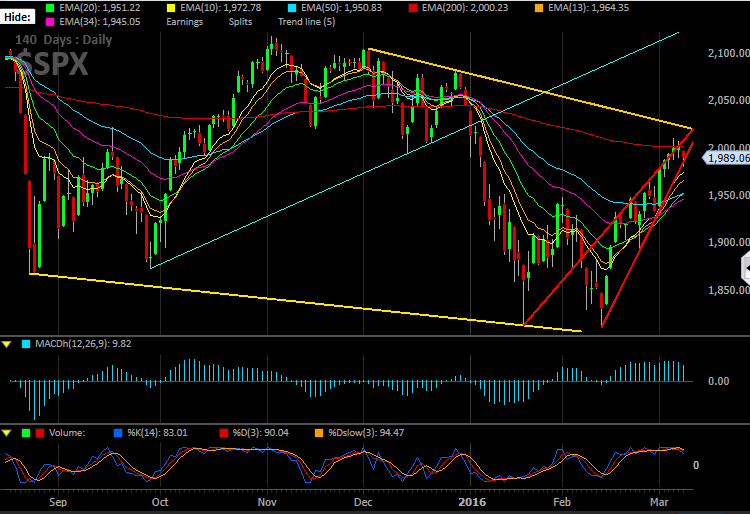Click the MACDh(12,26,9): 9.82 label
Image resolution: width=750 pixels, height=514 pixels.
[x=83, y=344]
